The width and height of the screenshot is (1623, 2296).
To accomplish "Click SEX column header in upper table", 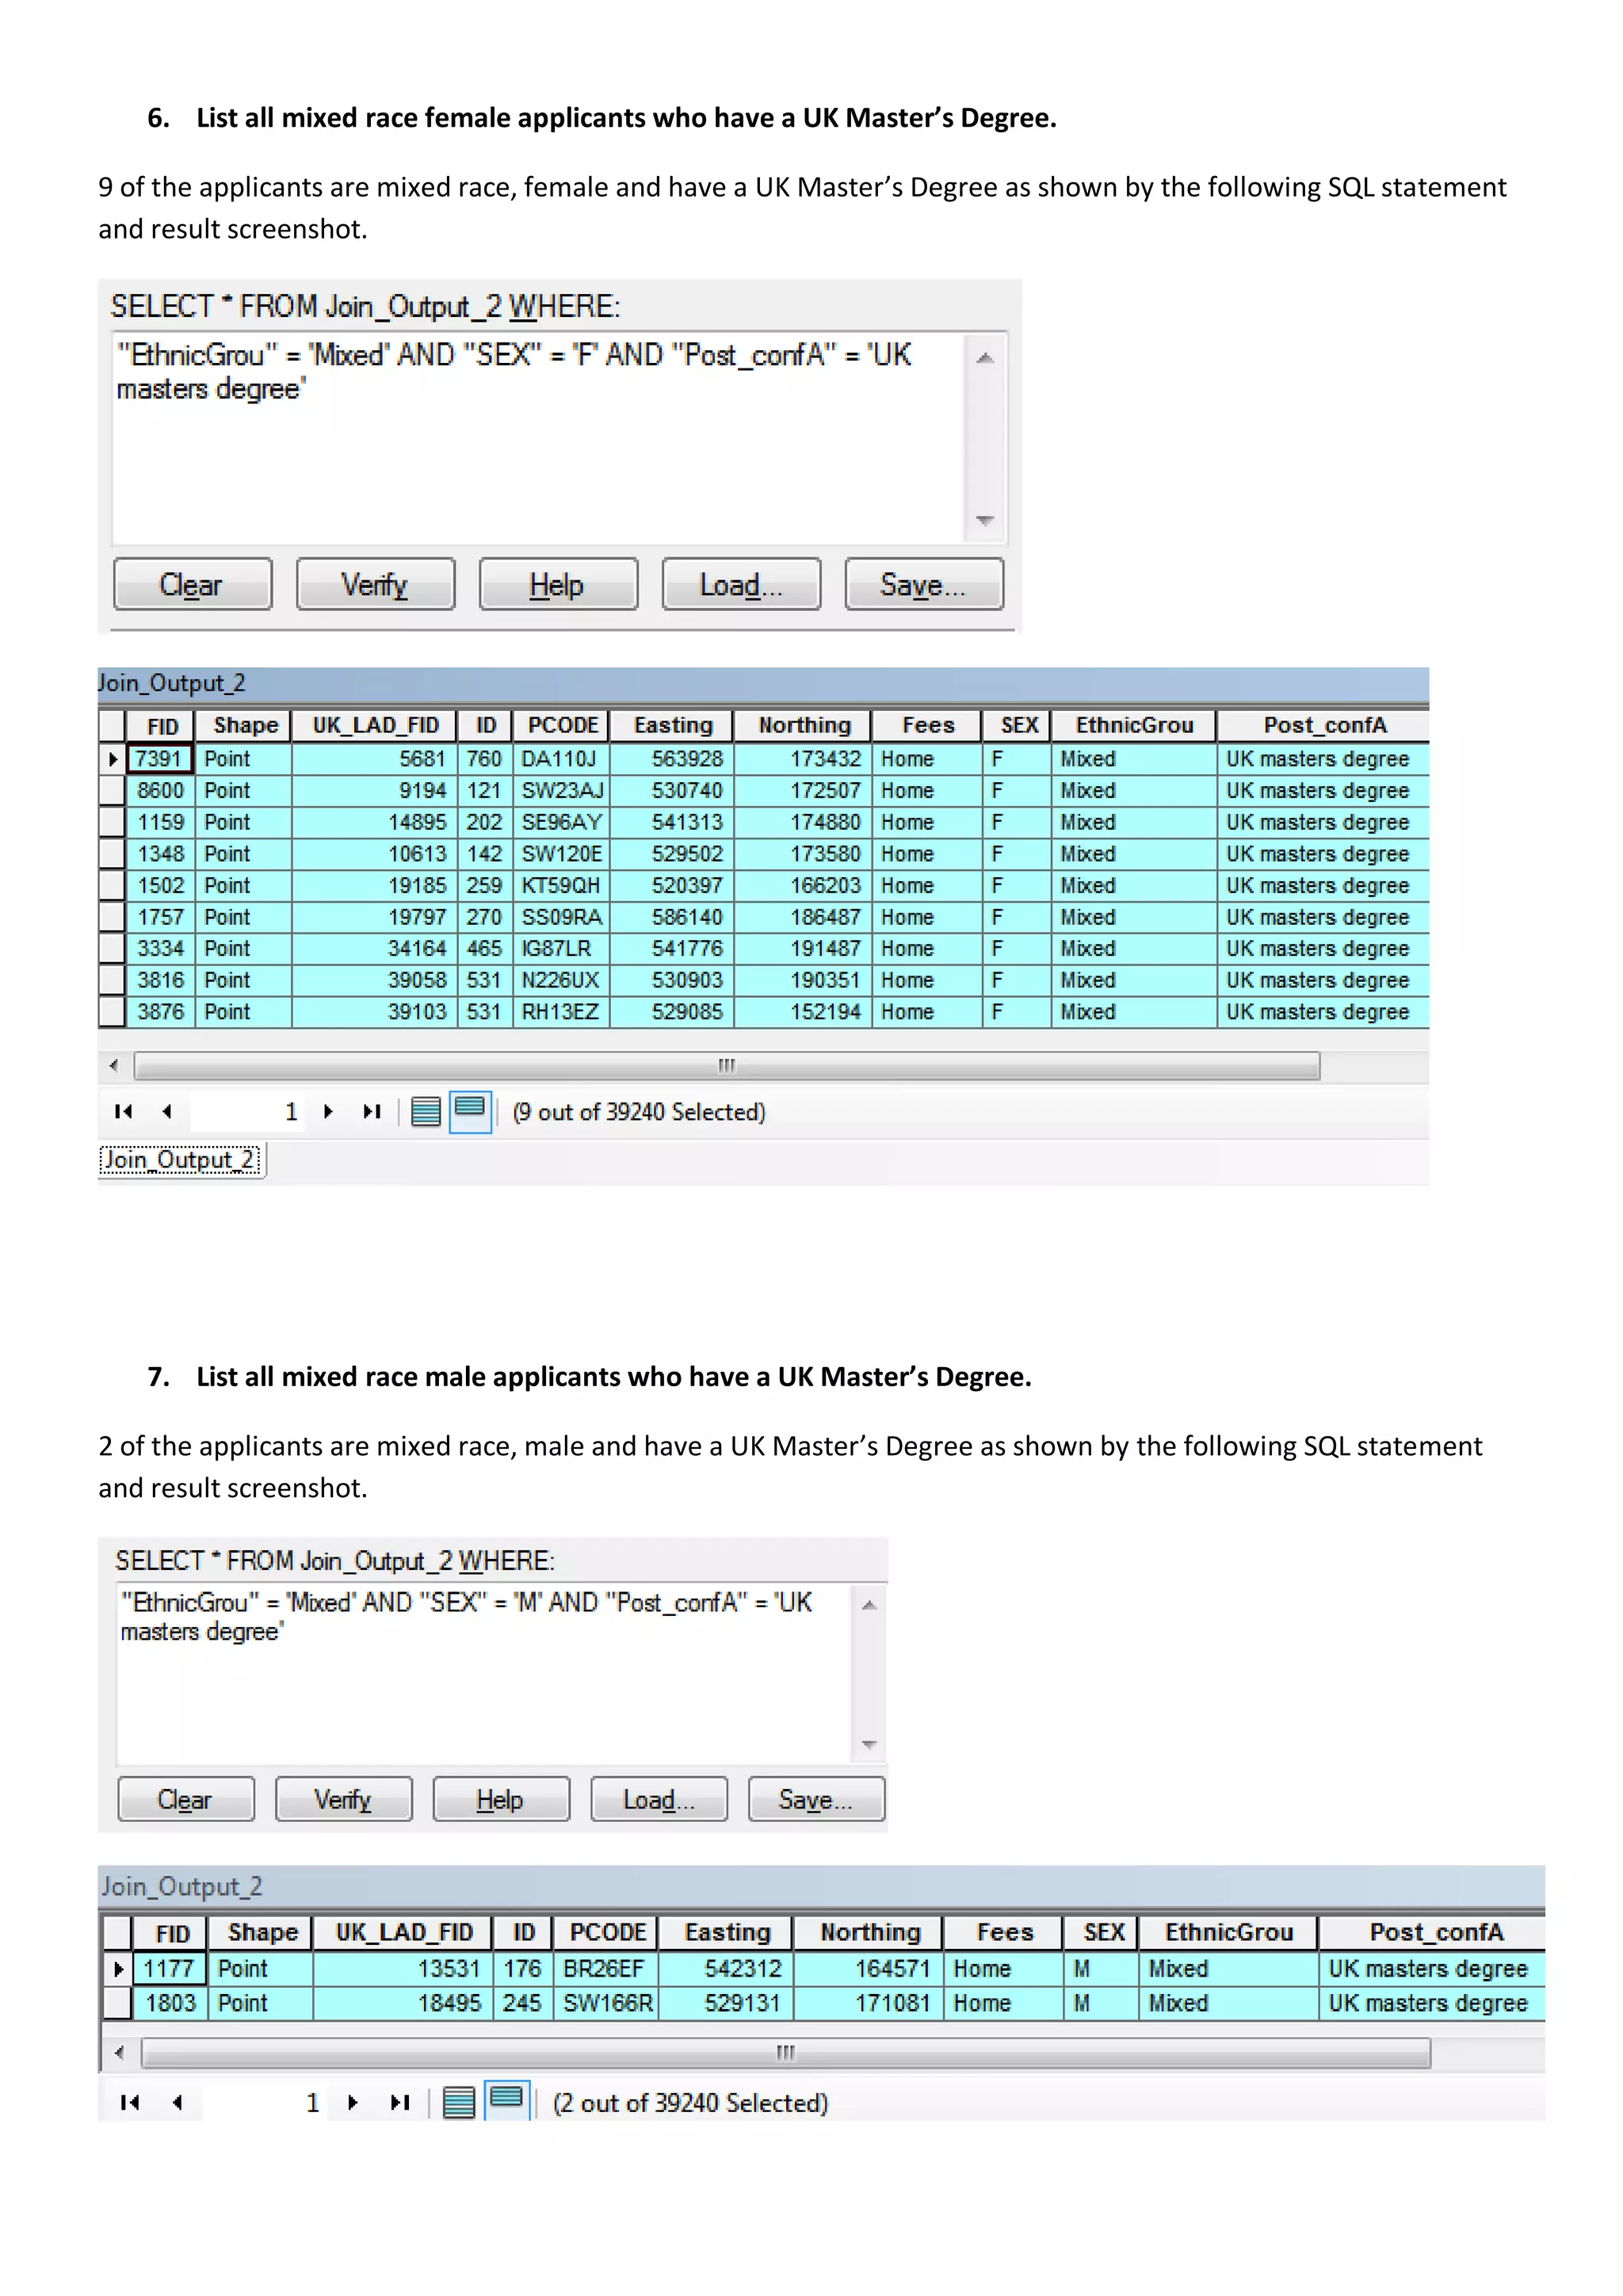I will point(1018,726).
